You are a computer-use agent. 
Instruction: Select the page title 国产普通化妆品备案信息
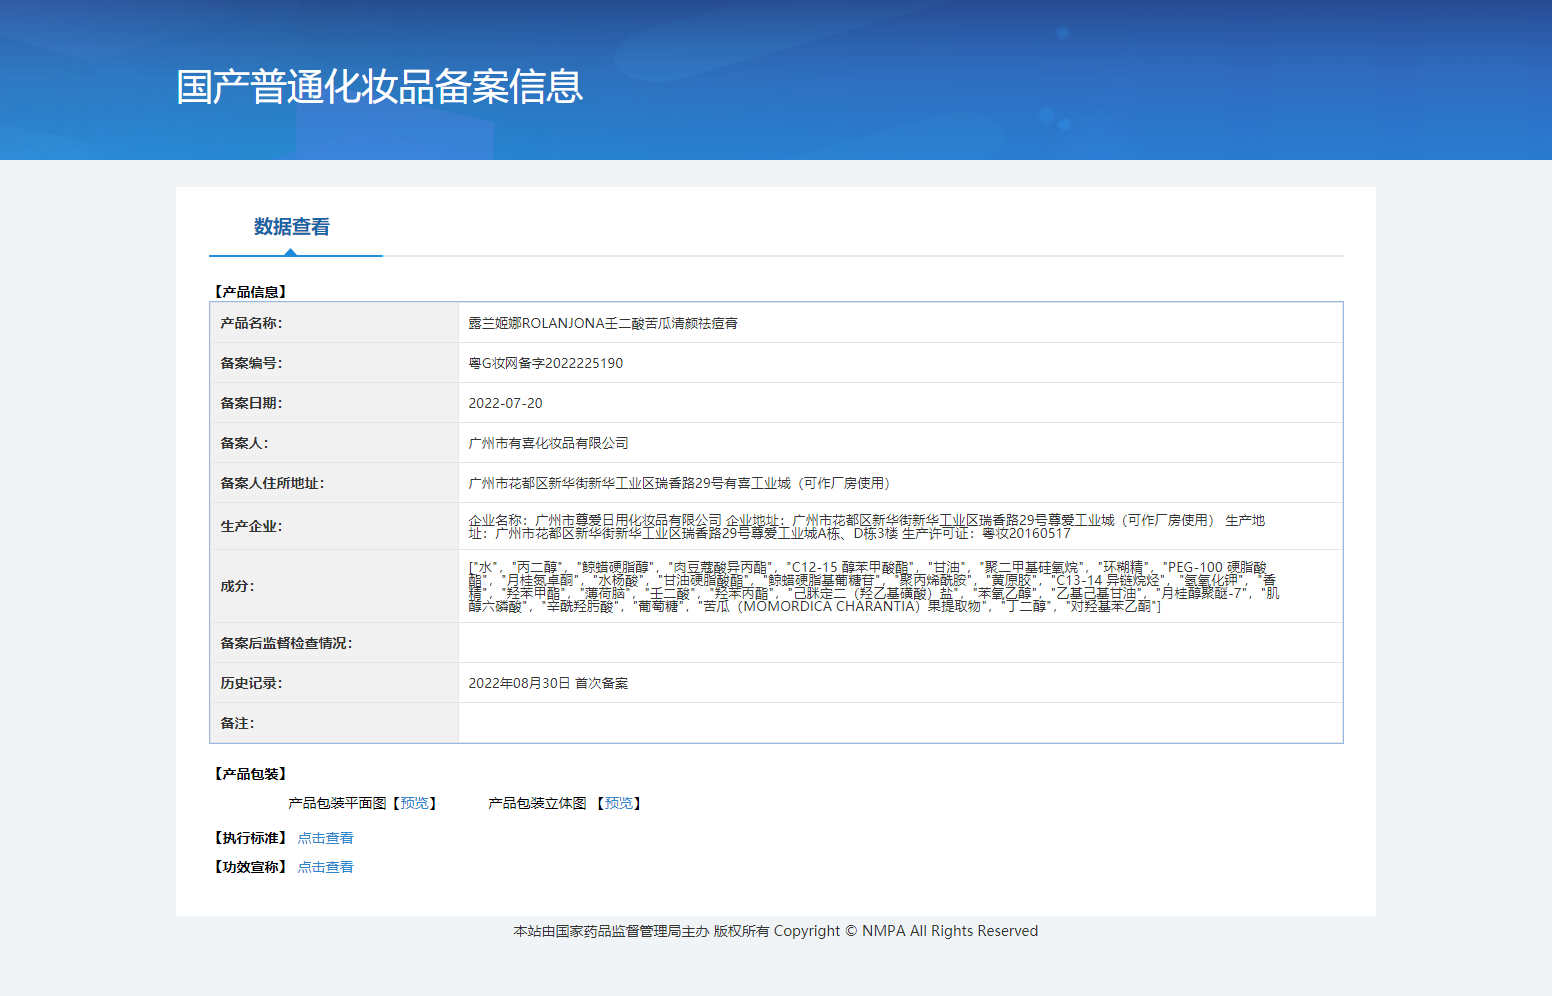[x=379, y=87]
